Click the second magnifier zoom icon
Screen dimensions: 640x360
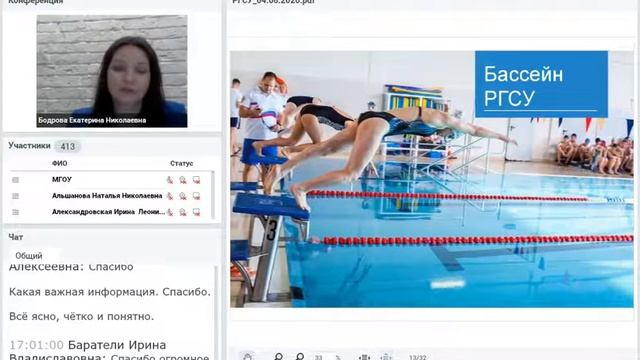pos(300,357)
